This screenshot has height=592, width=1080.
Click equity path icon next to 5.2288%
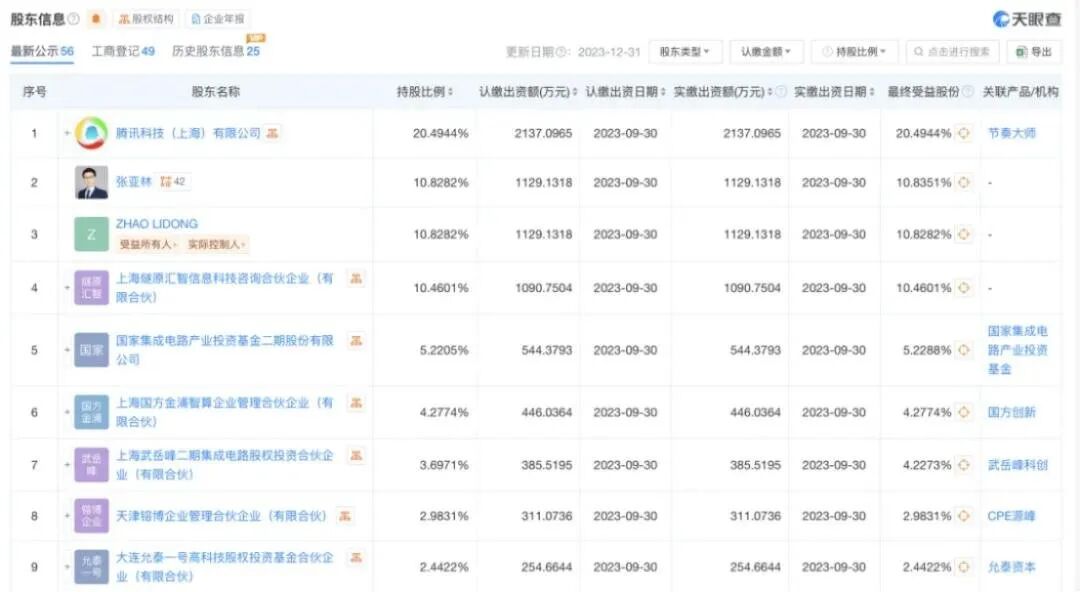[963, 350]
